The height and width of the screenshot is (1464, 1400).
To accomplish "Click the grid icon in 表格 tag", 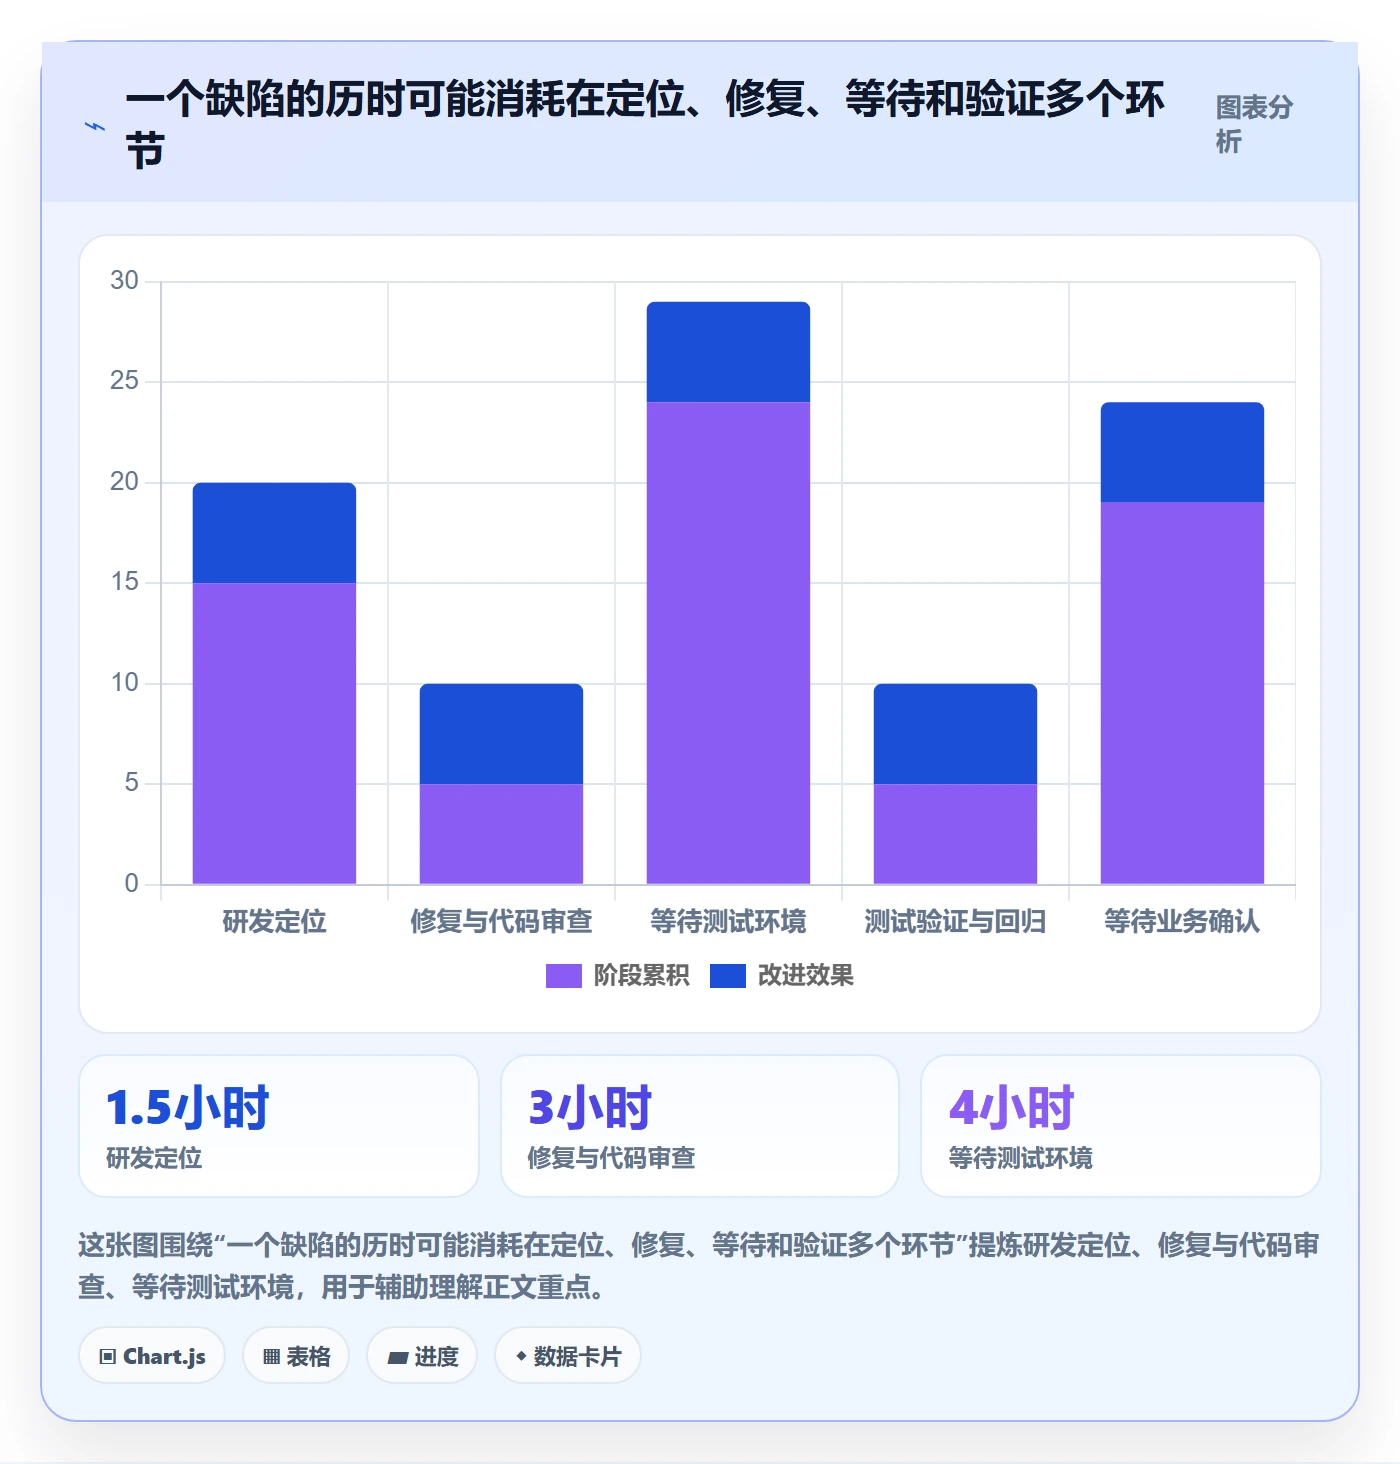I will pyautogui.click(x=271, y=1357).
